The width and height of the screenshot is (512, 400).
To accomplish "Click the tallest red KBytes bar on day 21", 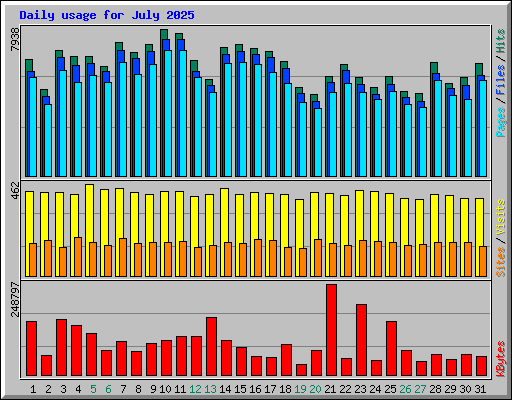I will (x=331, y=330).
